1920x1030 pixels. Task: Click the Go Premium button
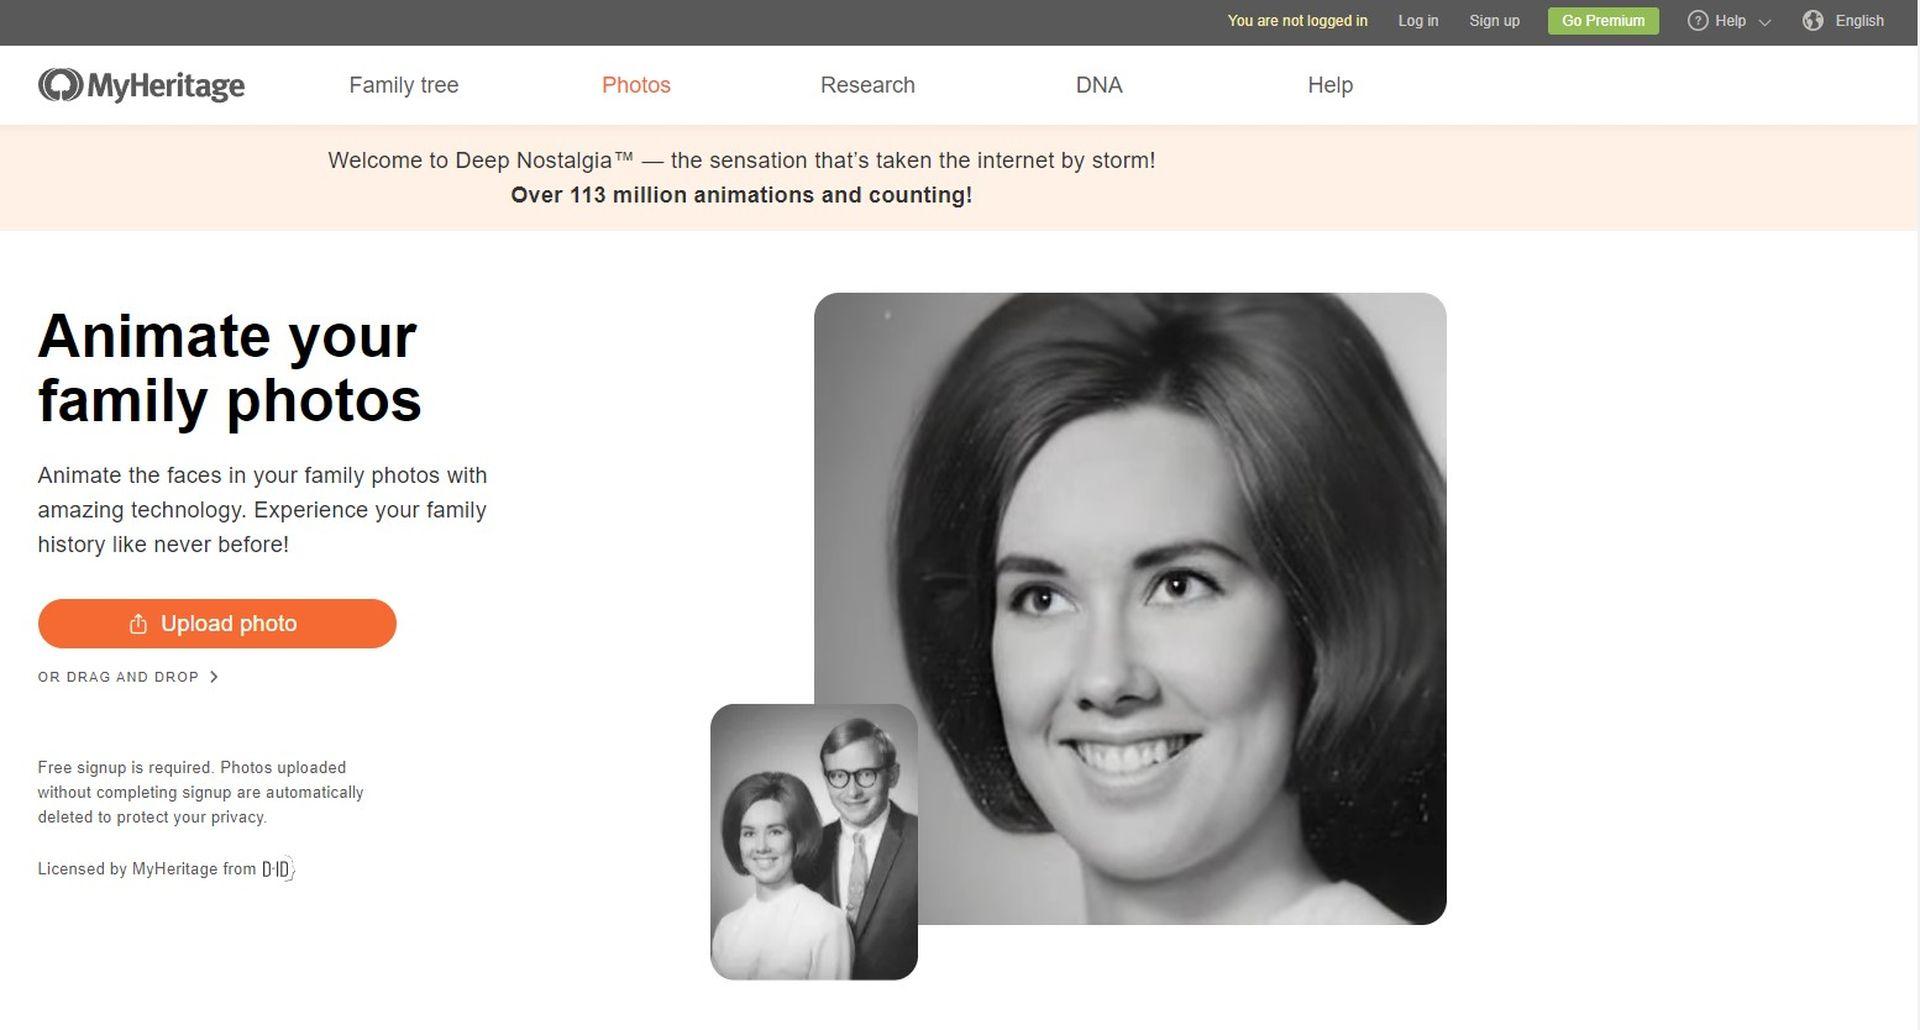click(1603, 21)
